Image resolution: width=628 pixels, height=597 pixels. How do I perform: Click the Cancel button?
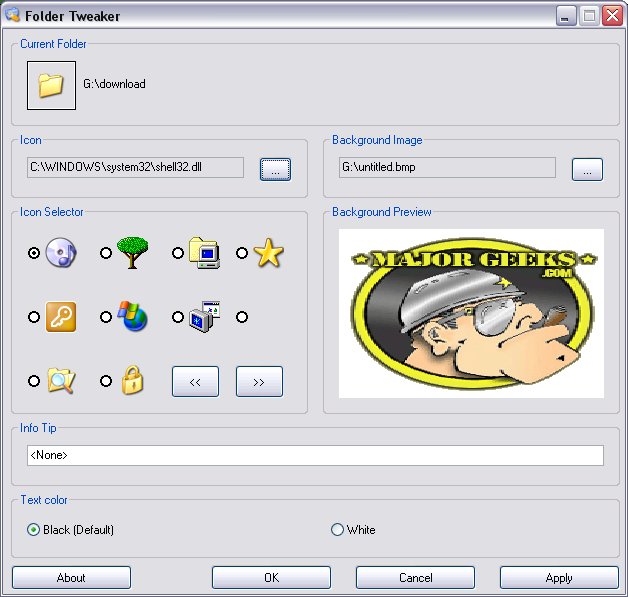415,577
